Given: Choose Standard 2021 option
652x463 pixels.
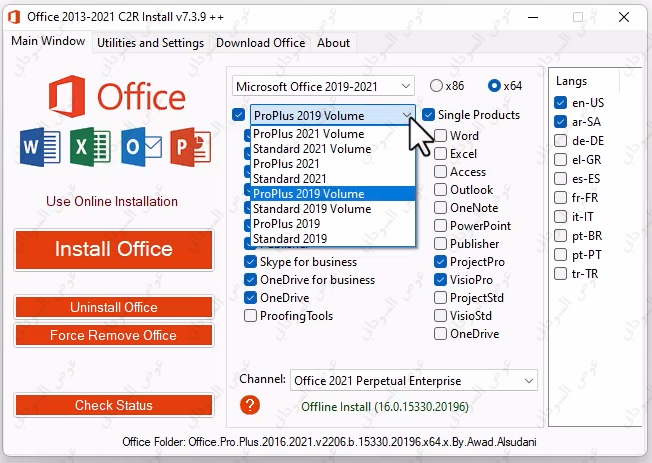Looking at the screenshot, I should 333,179.
